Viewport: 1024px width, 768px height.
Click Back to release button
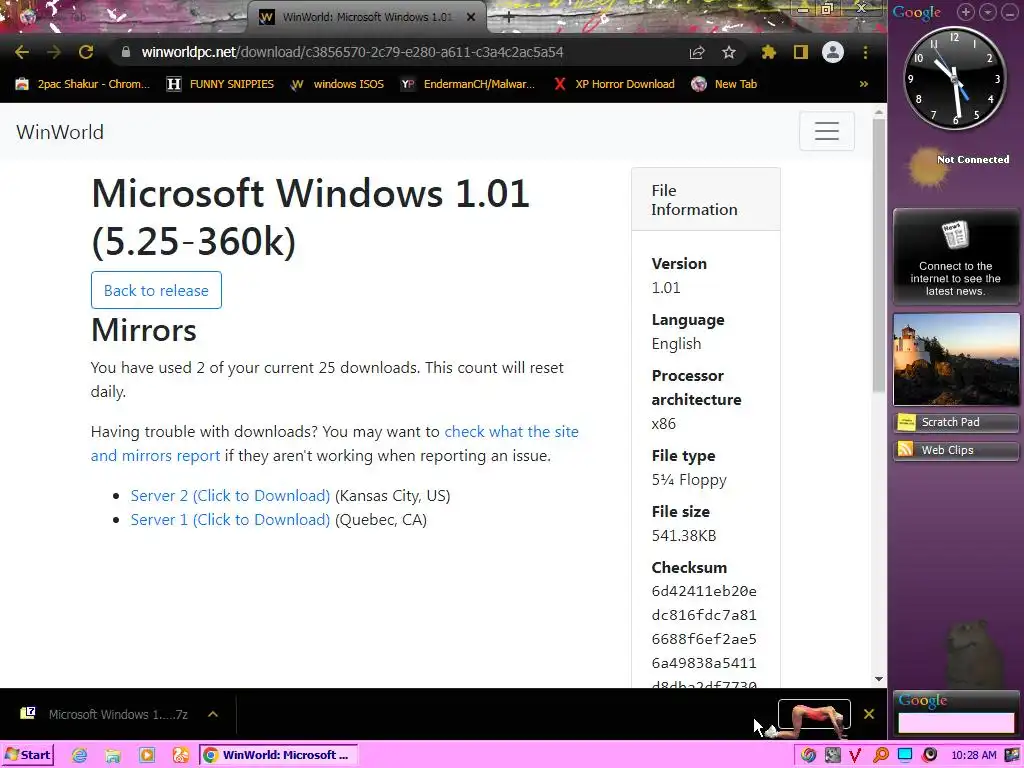(x=156, y=290)
